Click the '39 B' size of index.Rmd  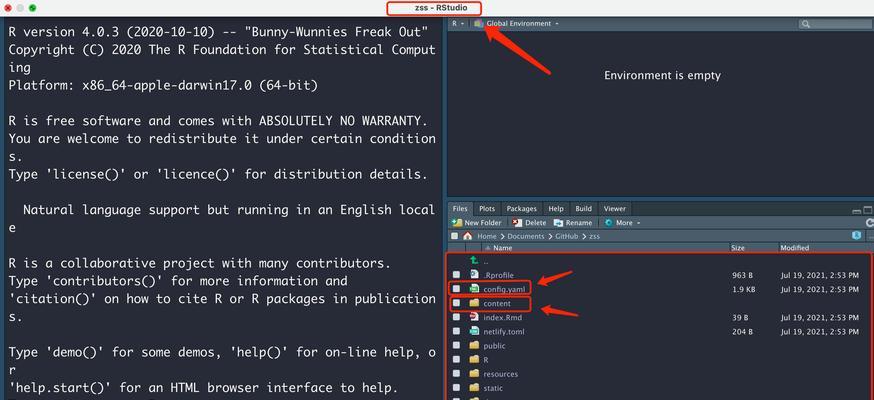click(740, 318)
